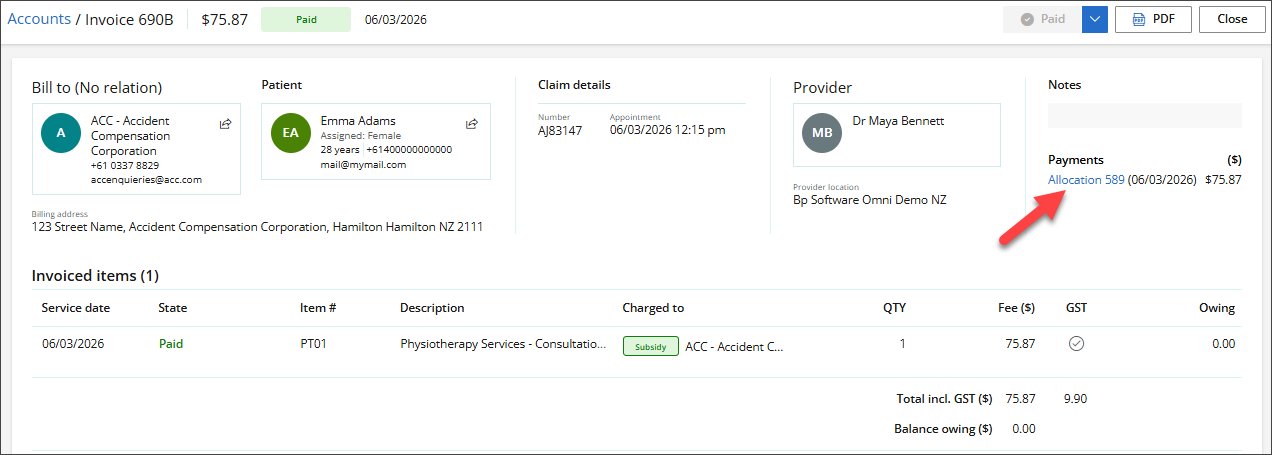Click Dr Maya Bennett MB avatar
This screenshot has height=455, width=1272.
[x=822, y=133]
